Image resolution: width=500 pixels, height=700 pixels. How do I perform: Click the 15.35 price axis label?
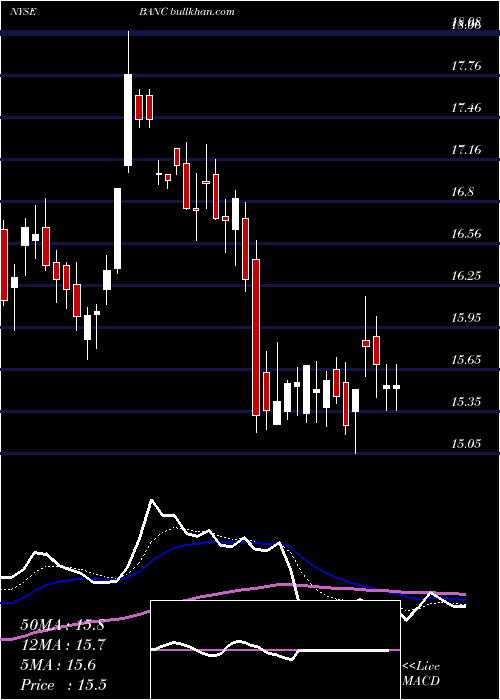(x=466, y=401)
